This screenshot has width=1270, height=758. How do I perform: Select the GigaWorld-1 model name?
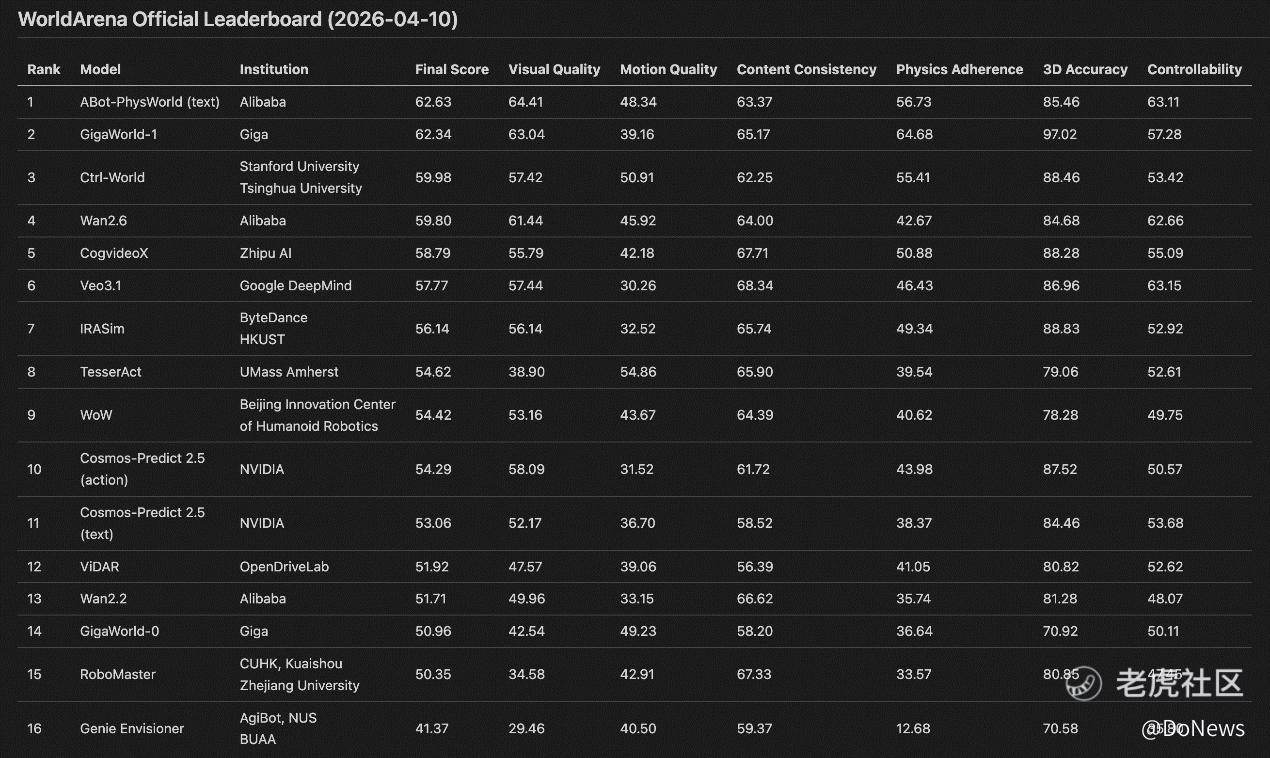pyautogui.click(x=119, y=134)
